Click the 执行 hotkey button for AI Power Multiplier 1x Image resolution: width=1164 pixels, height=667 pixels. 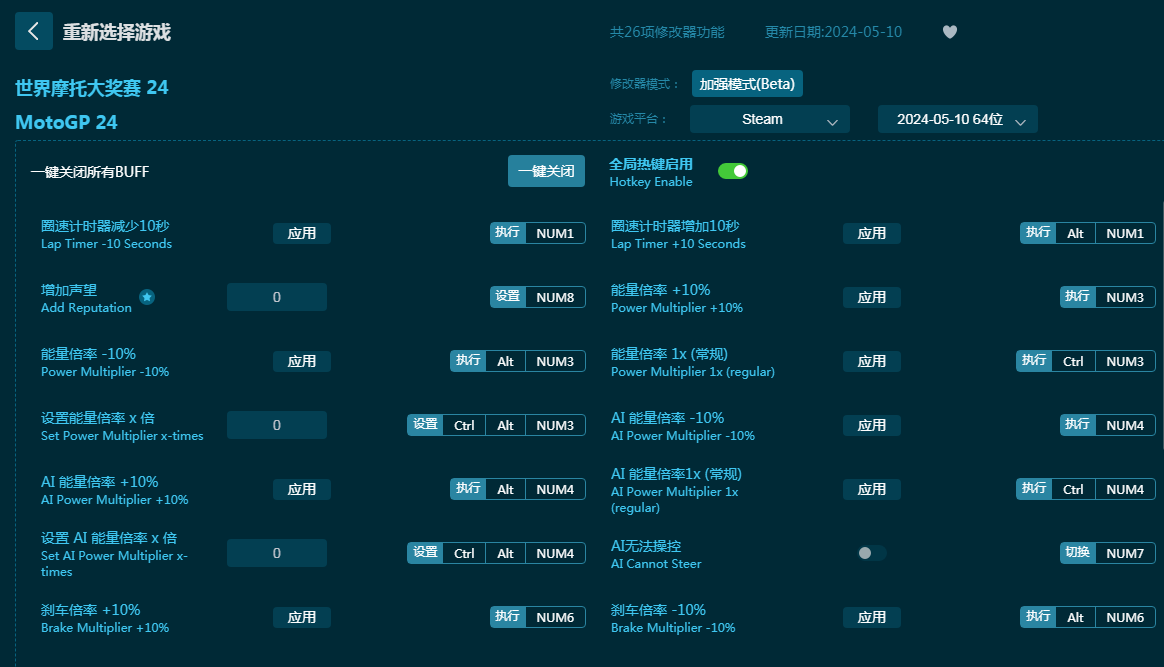1034,489
